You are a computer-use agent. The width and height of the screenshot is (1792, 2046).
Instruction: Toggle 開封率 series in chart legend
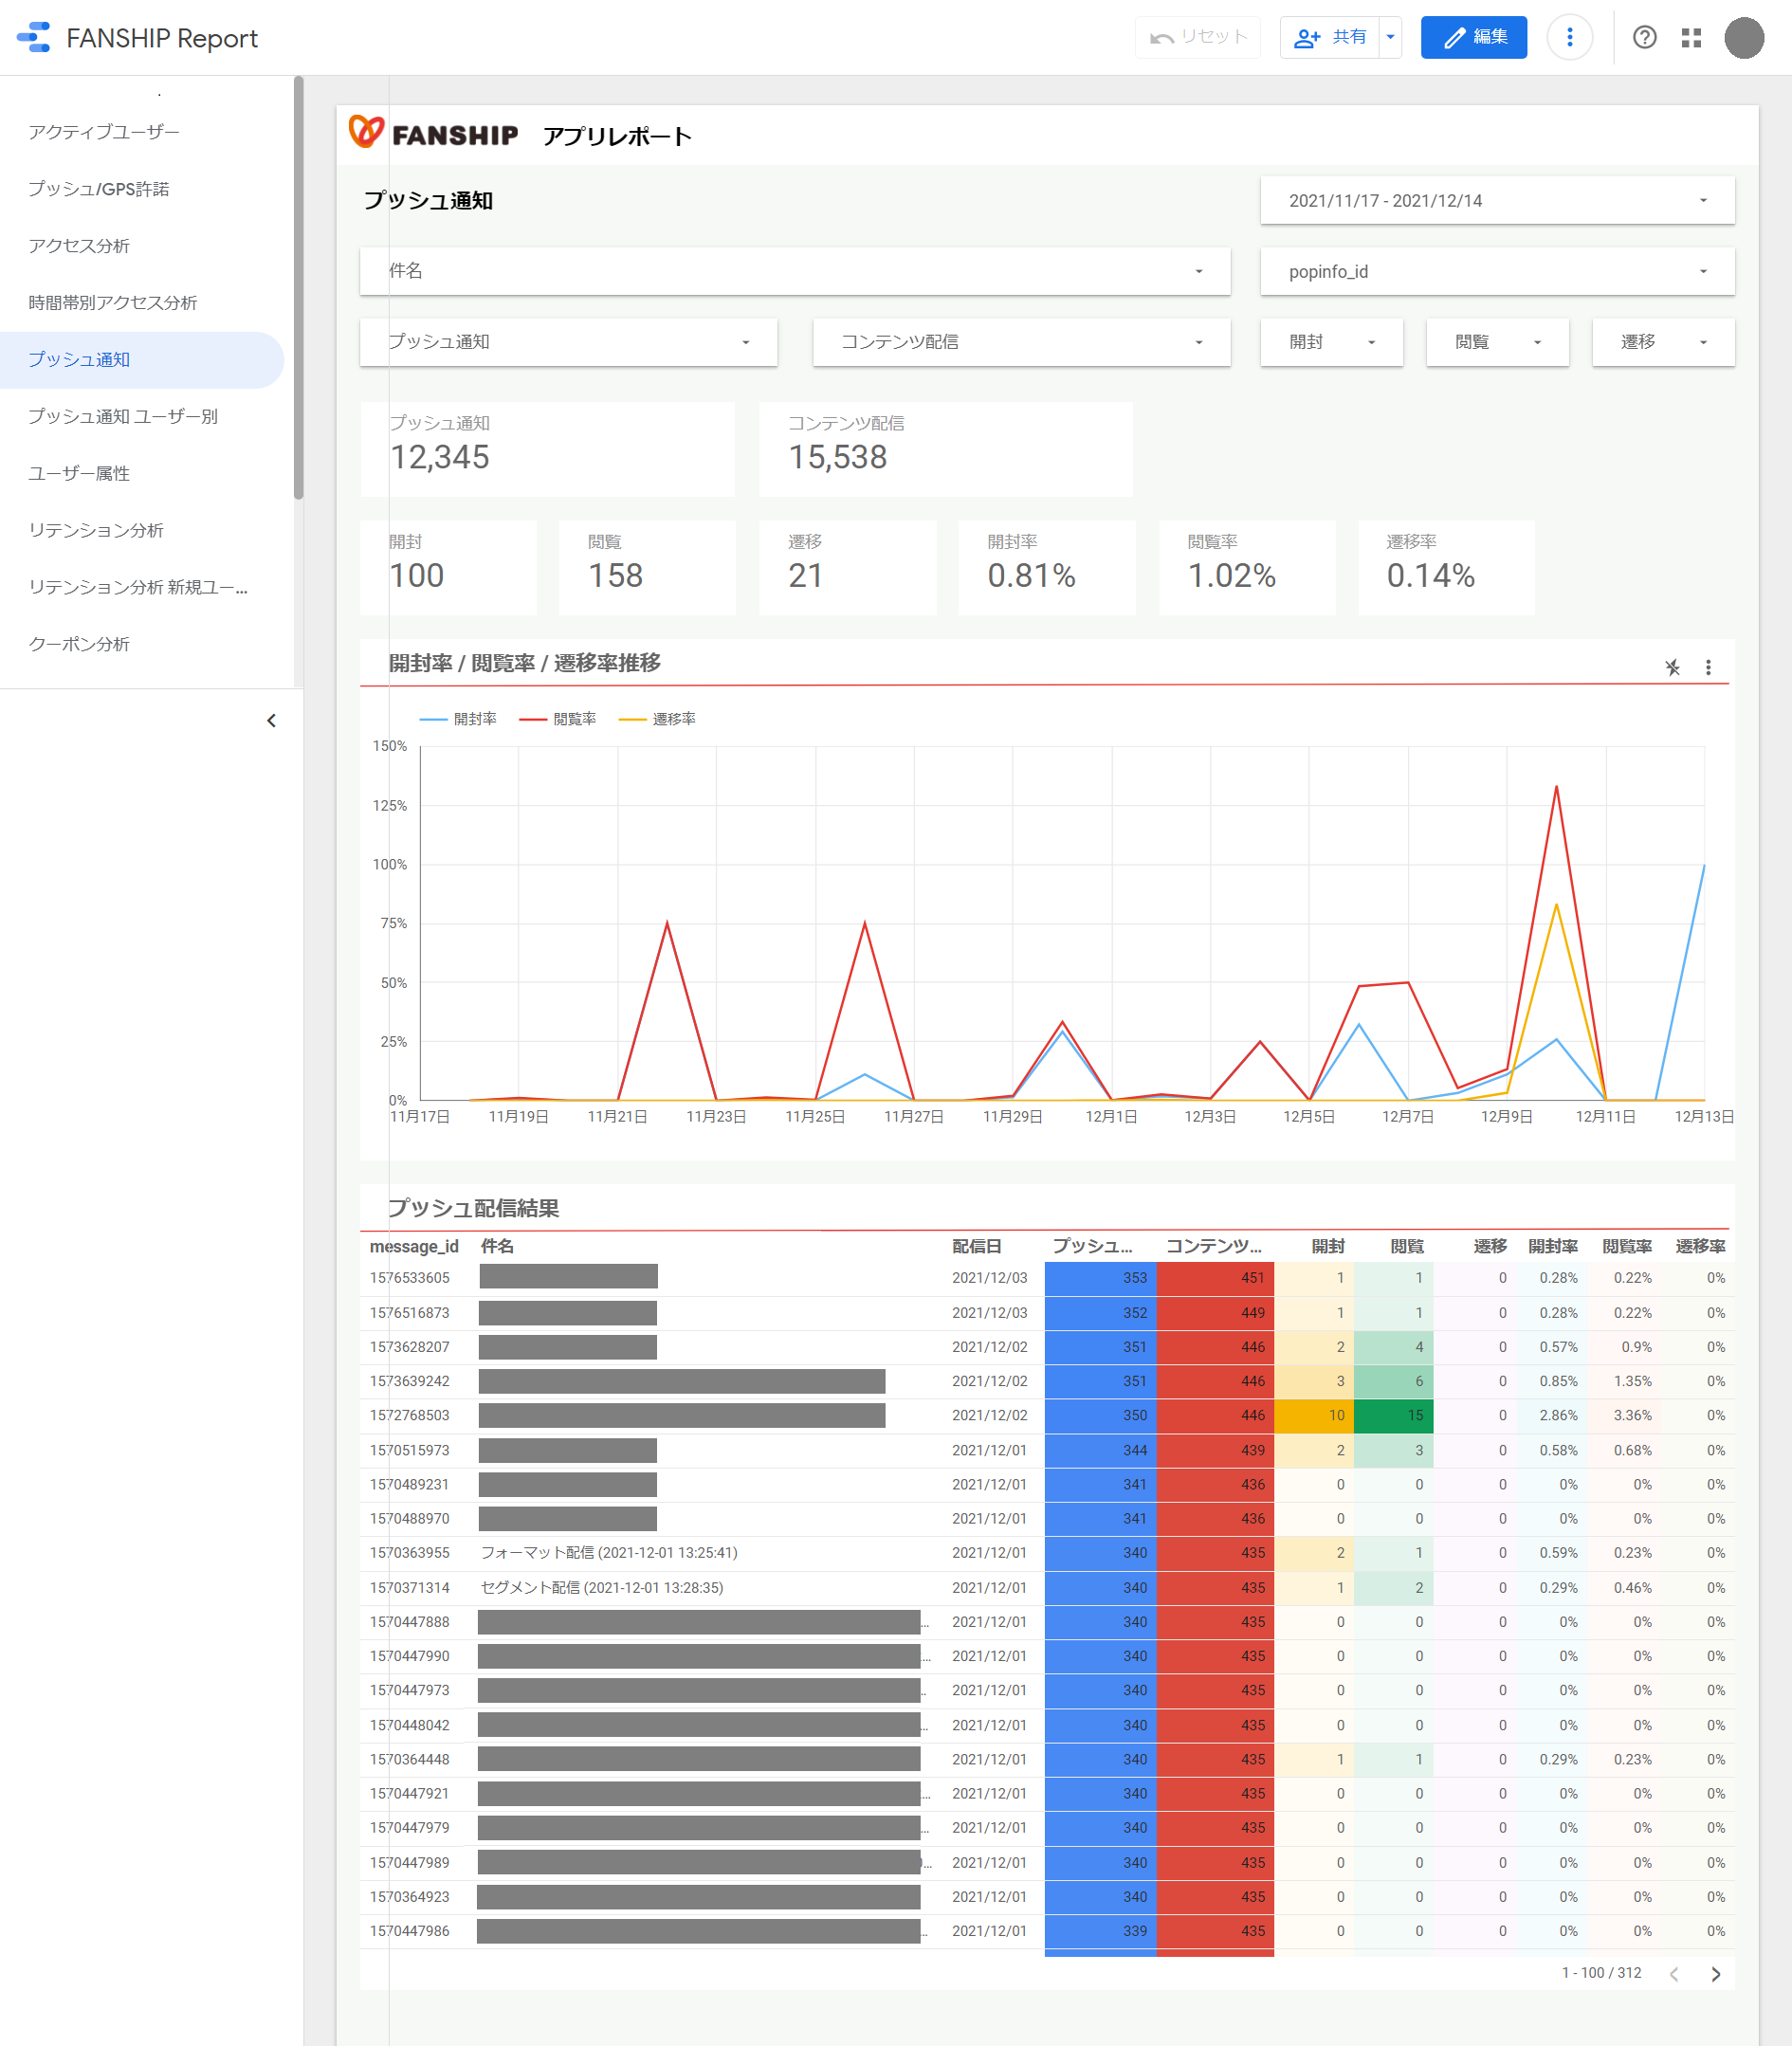click(458, 719)
